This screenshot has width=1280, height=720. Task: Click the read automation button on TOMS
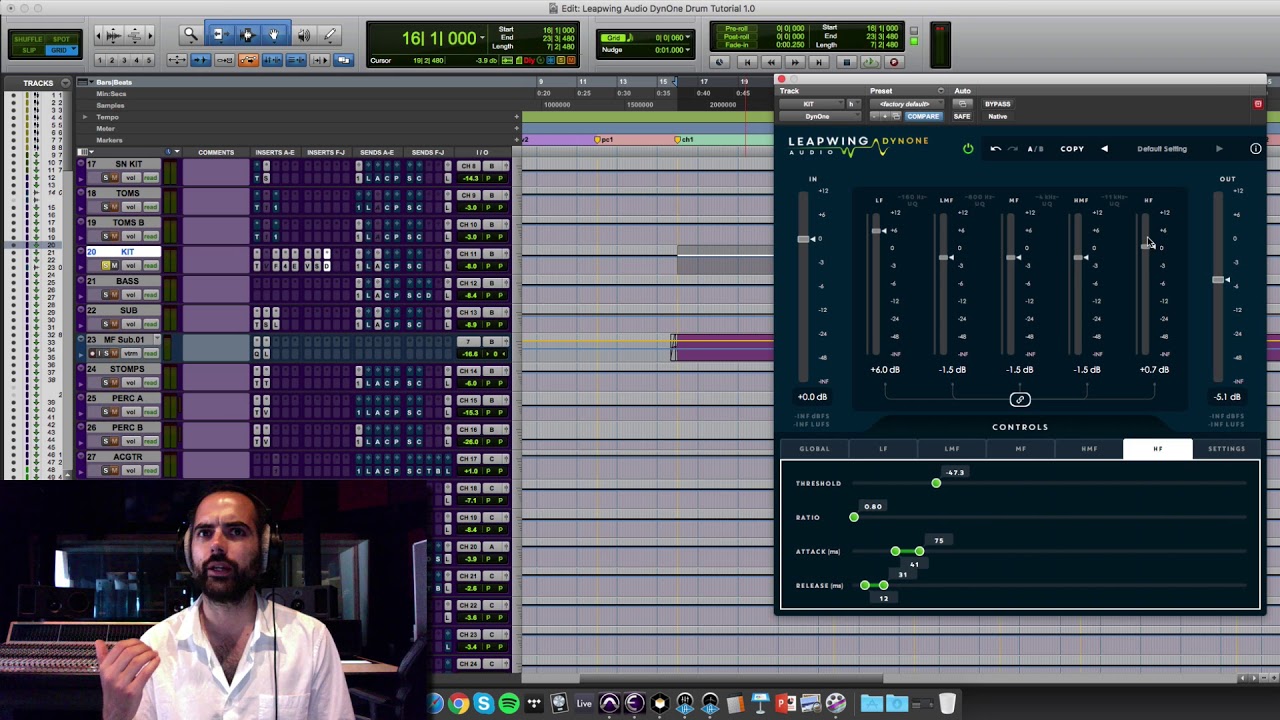[150, 207]
